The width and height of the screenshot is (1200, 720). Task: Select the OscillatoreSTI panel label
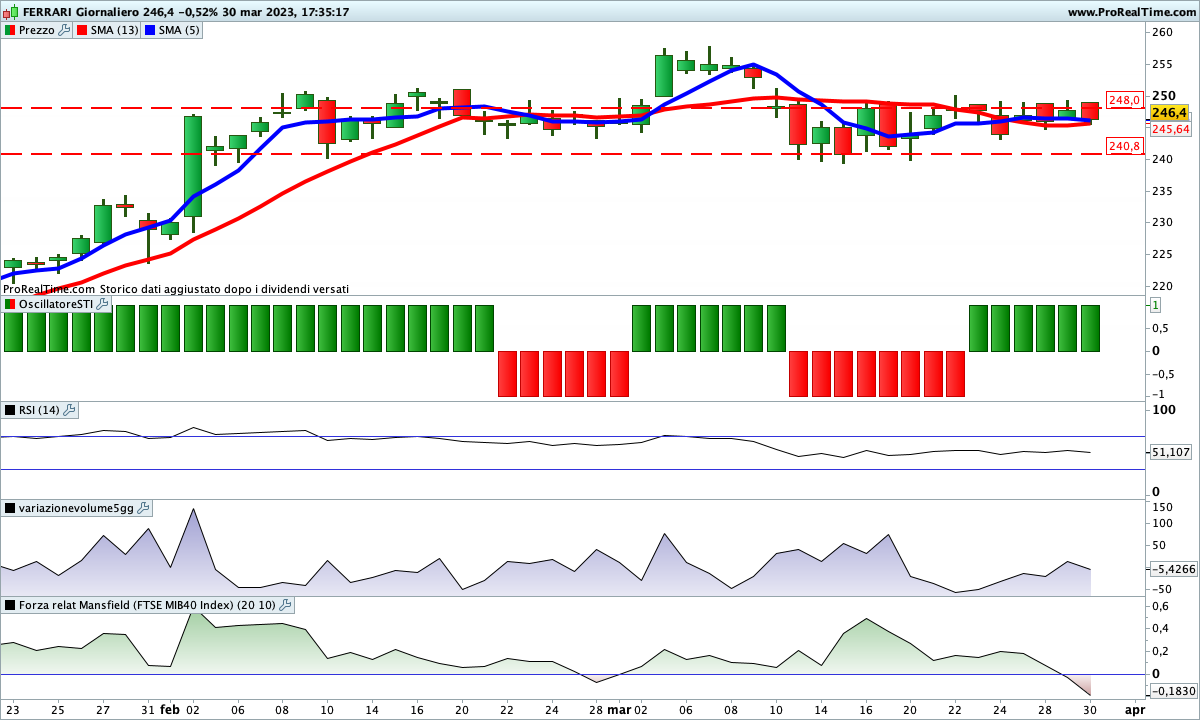[55, 303]
